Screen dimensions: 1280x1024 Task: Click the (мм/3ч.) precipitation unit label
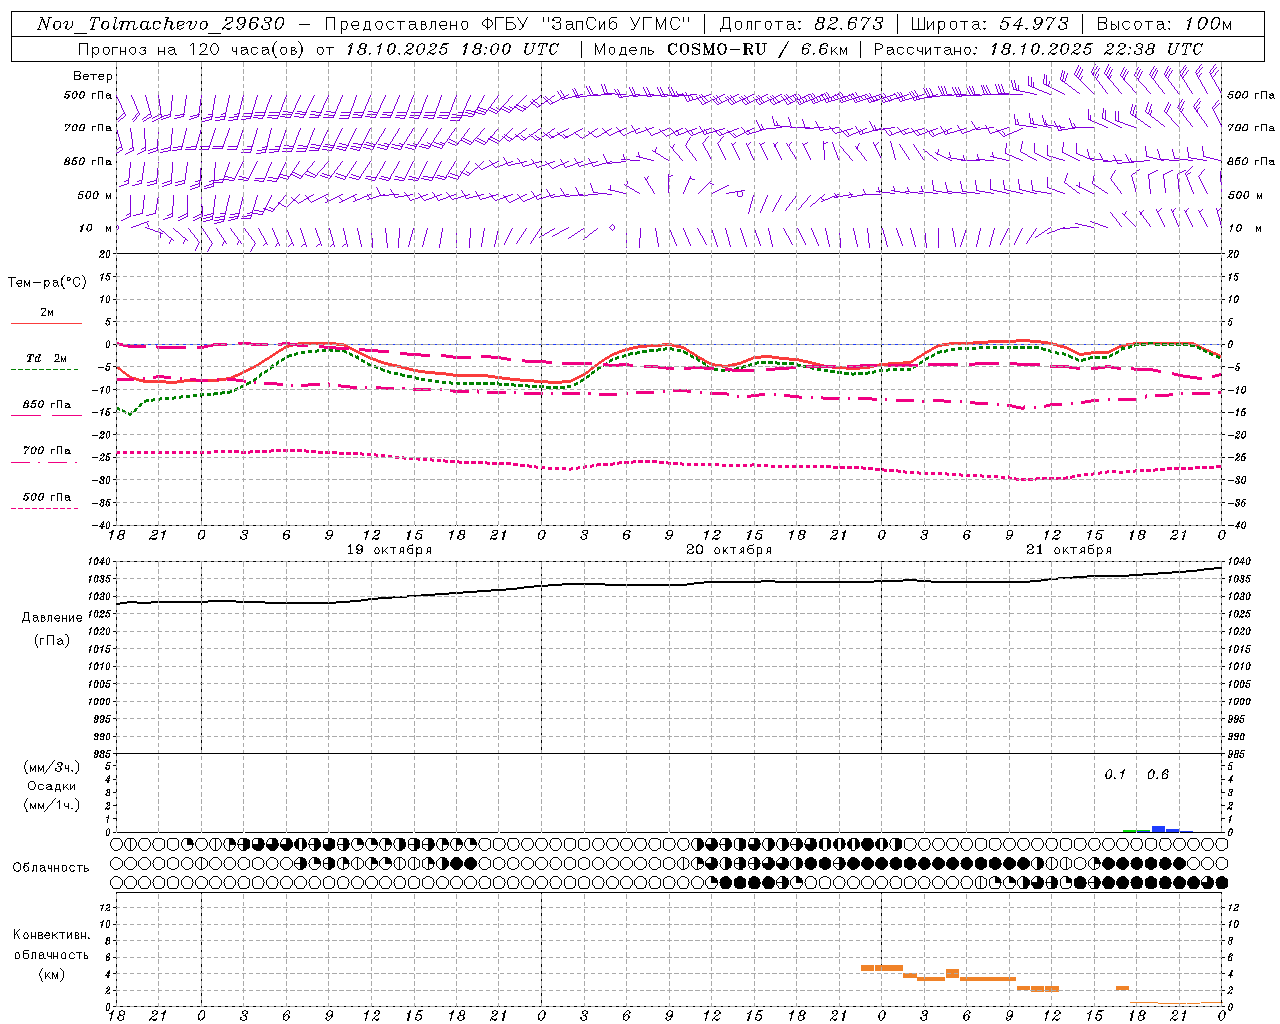click(x=51, y=767)
